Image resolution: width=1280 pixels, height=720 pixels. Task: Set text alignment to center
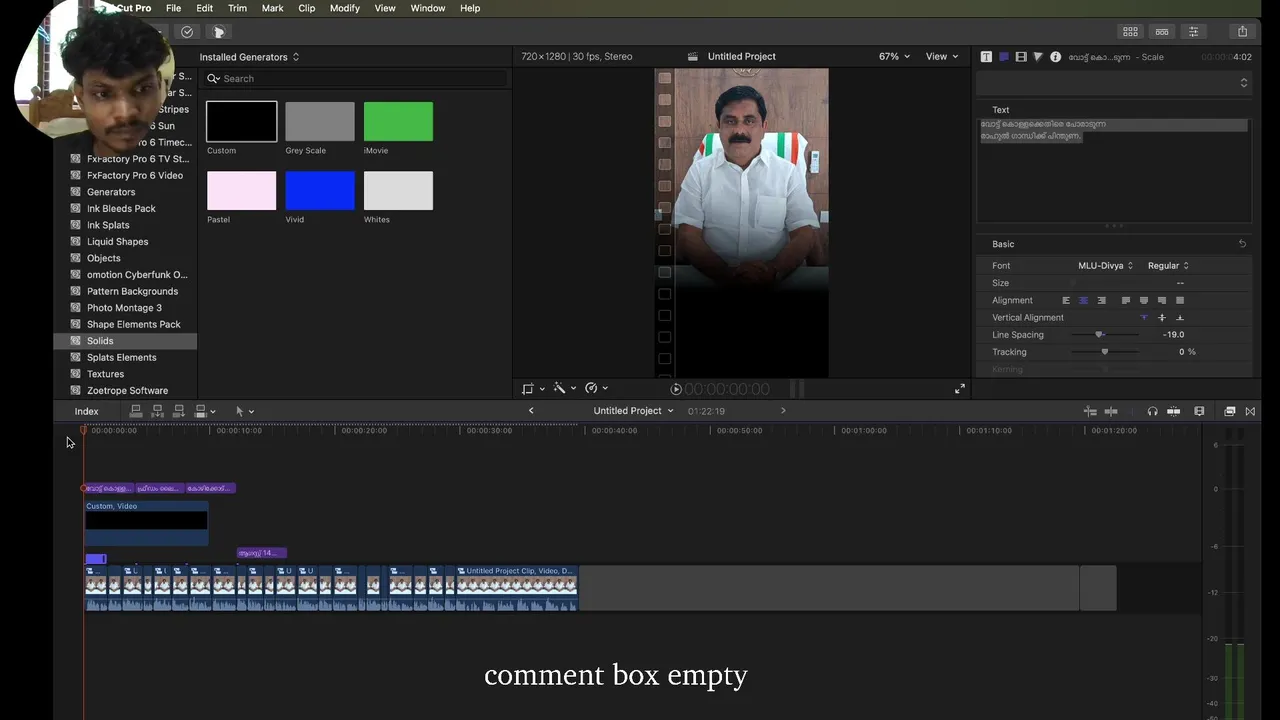click(1083, 300)
